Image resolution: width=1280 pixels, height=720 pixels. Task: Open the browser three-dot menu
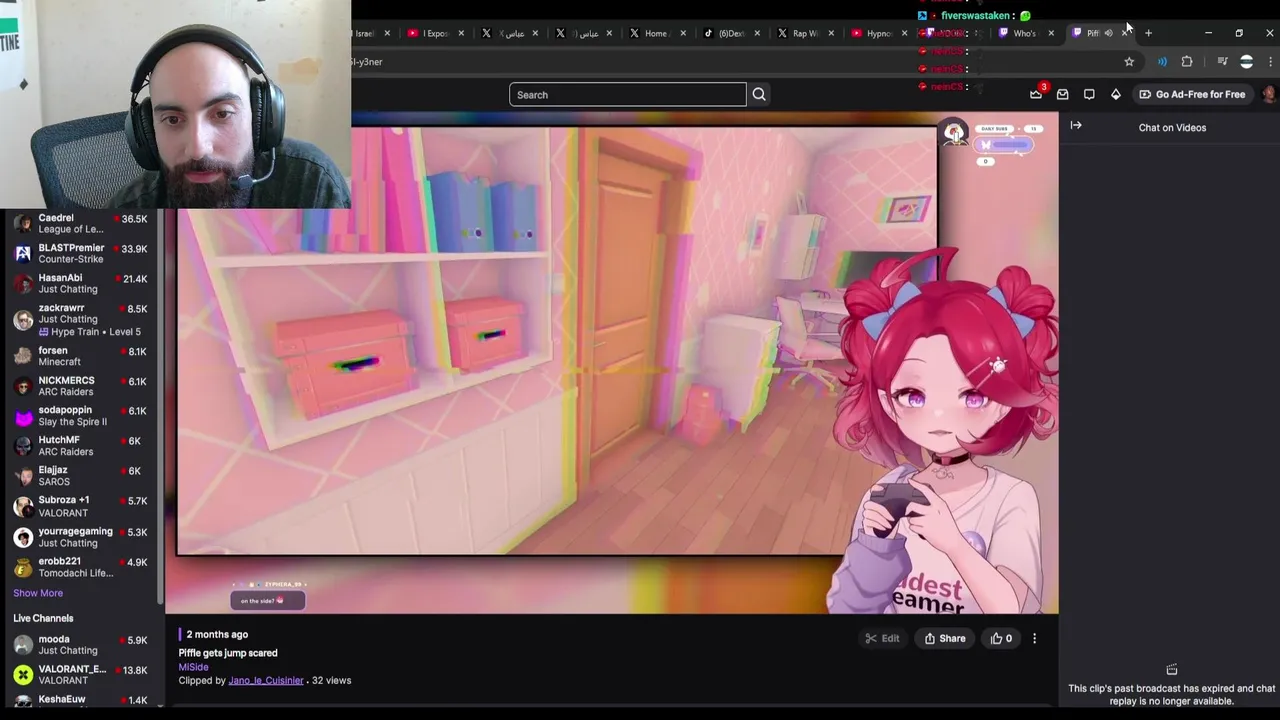pos(1270,62)
